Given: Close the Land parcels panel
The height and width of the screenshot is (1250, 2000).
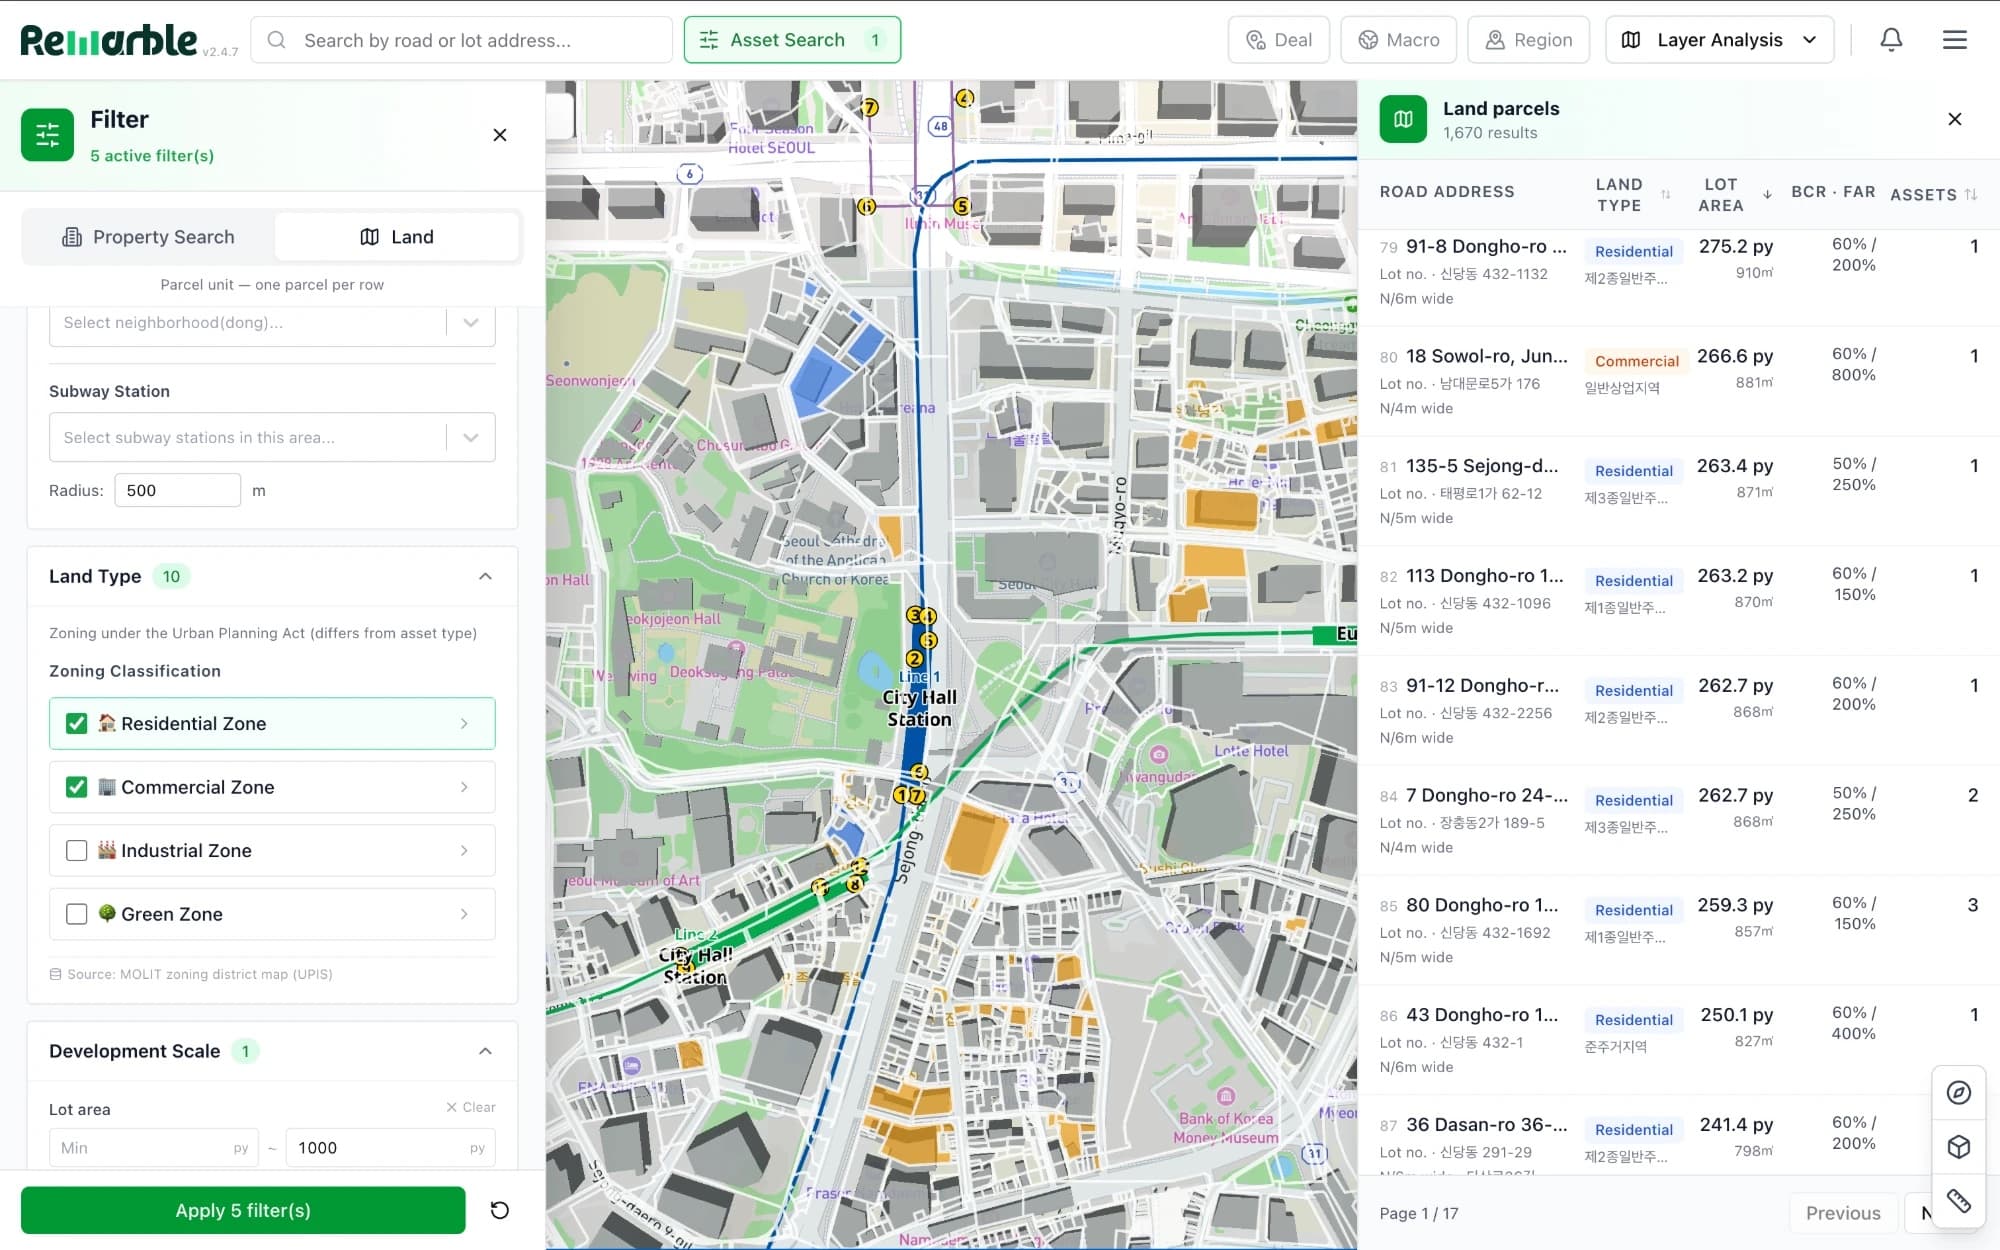Looking at the screenshot, I should [x=1955, y=119].
